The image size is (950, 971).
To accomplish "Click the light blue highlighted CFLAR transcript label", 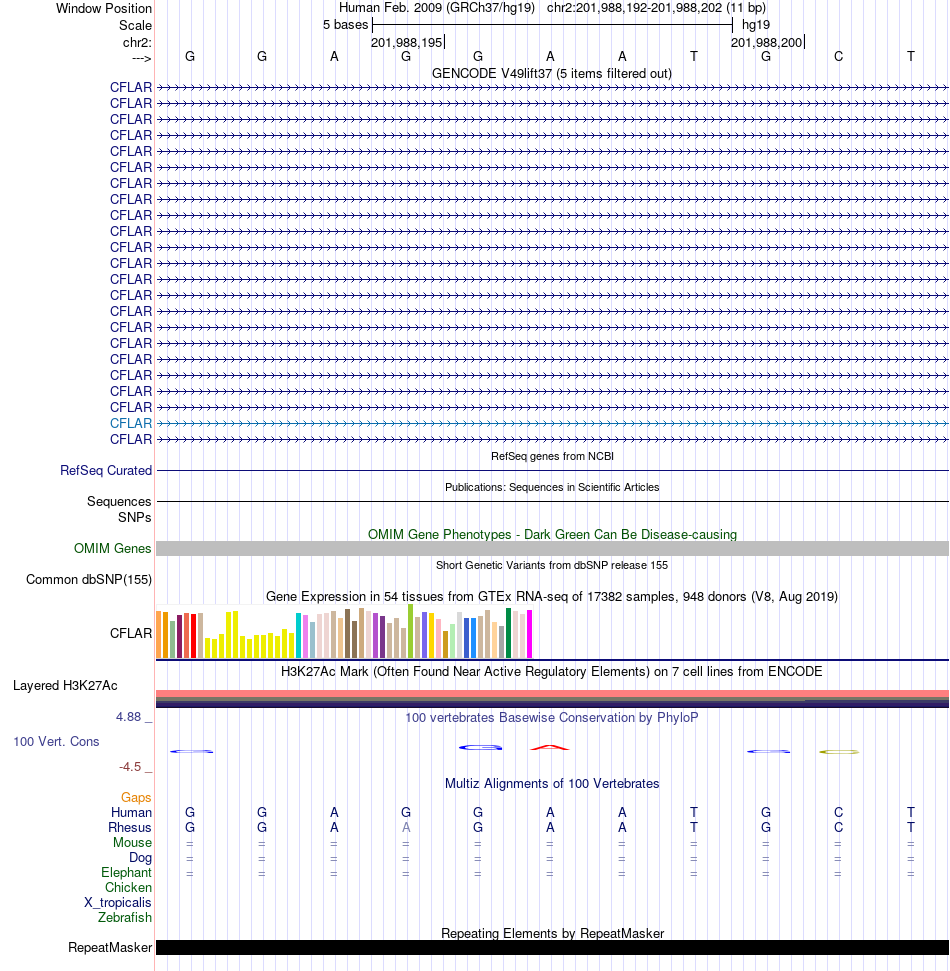I will 131,423.
